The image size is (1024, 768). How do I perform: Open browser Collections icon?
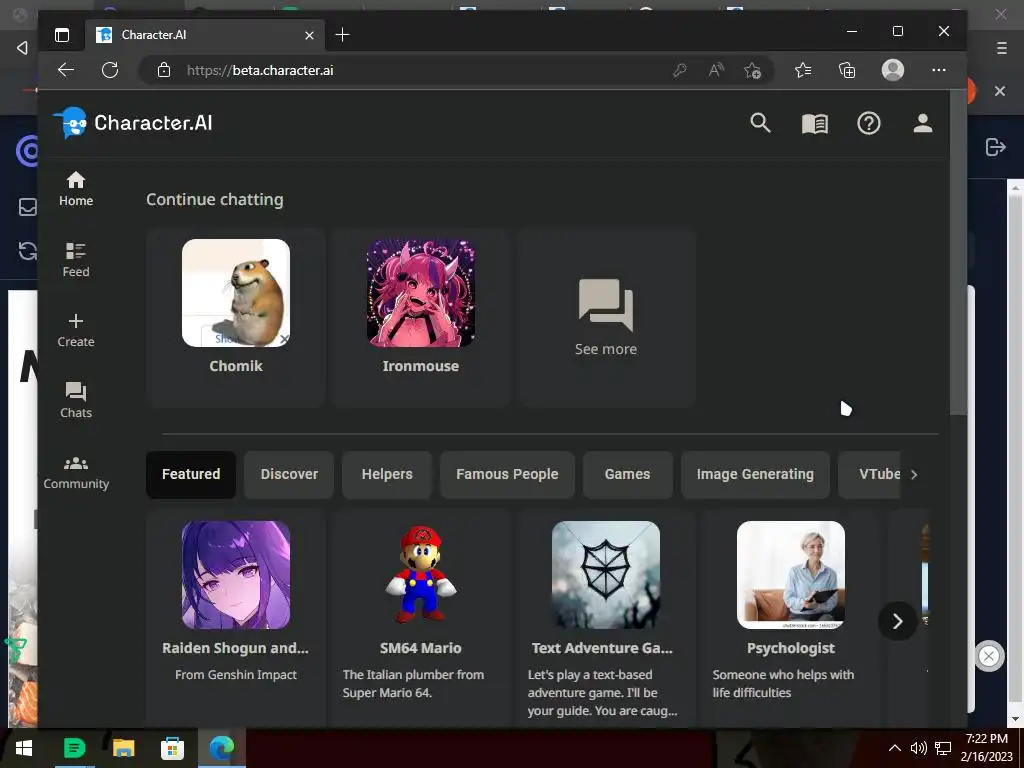click(847, 70)
